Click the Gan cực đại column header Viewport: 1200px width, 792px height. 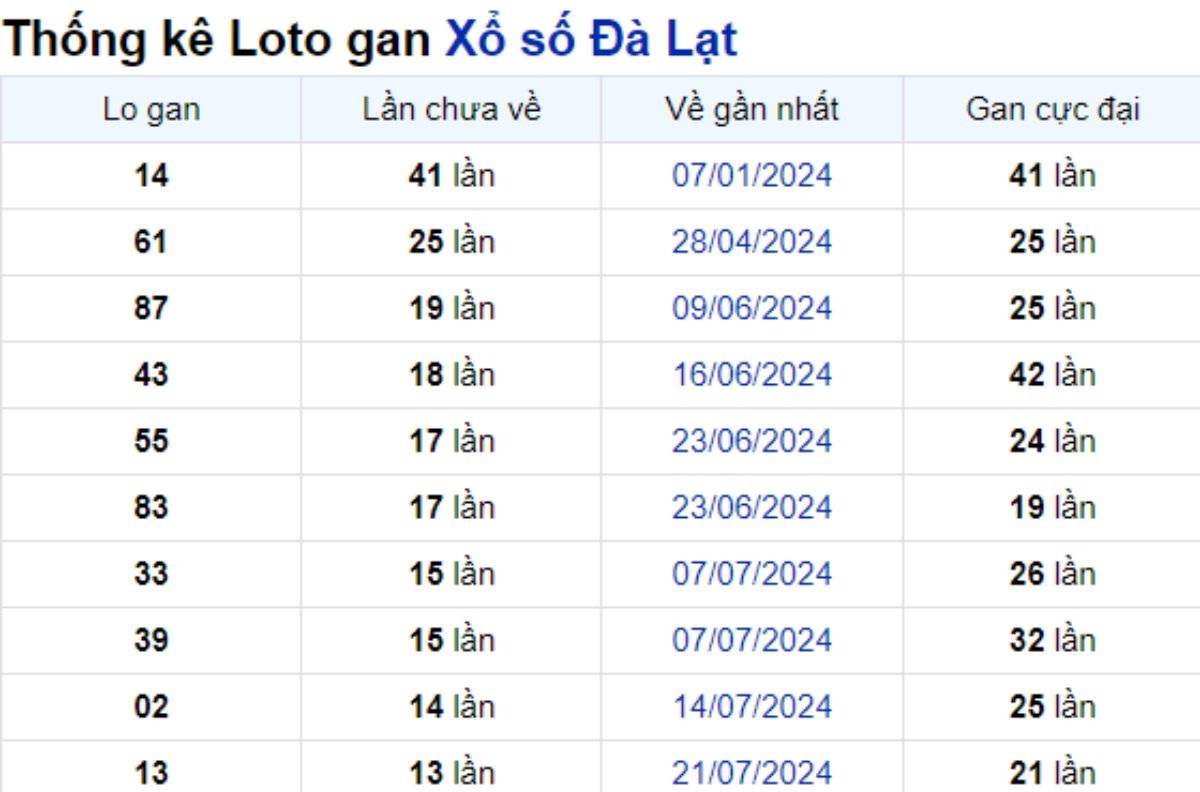coord(1052,109)
